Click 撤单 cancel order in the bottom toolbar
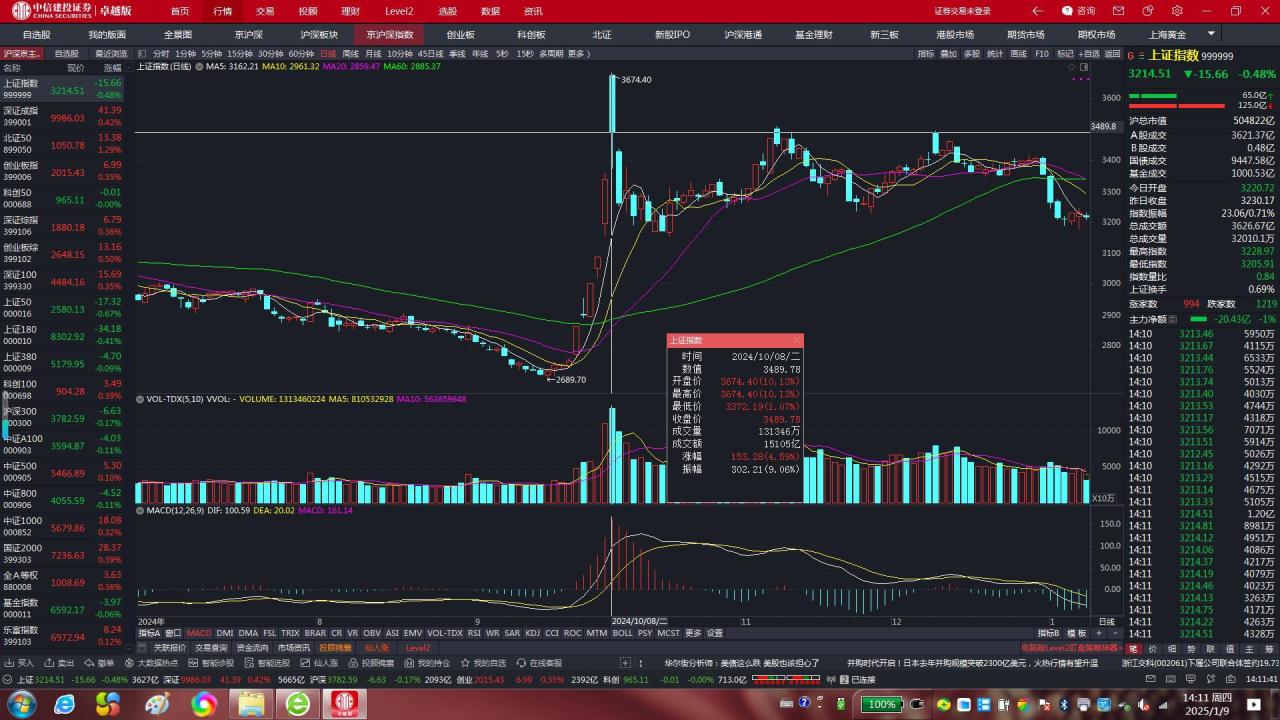This screenshot has height=720, width=1280. [99, 663]
